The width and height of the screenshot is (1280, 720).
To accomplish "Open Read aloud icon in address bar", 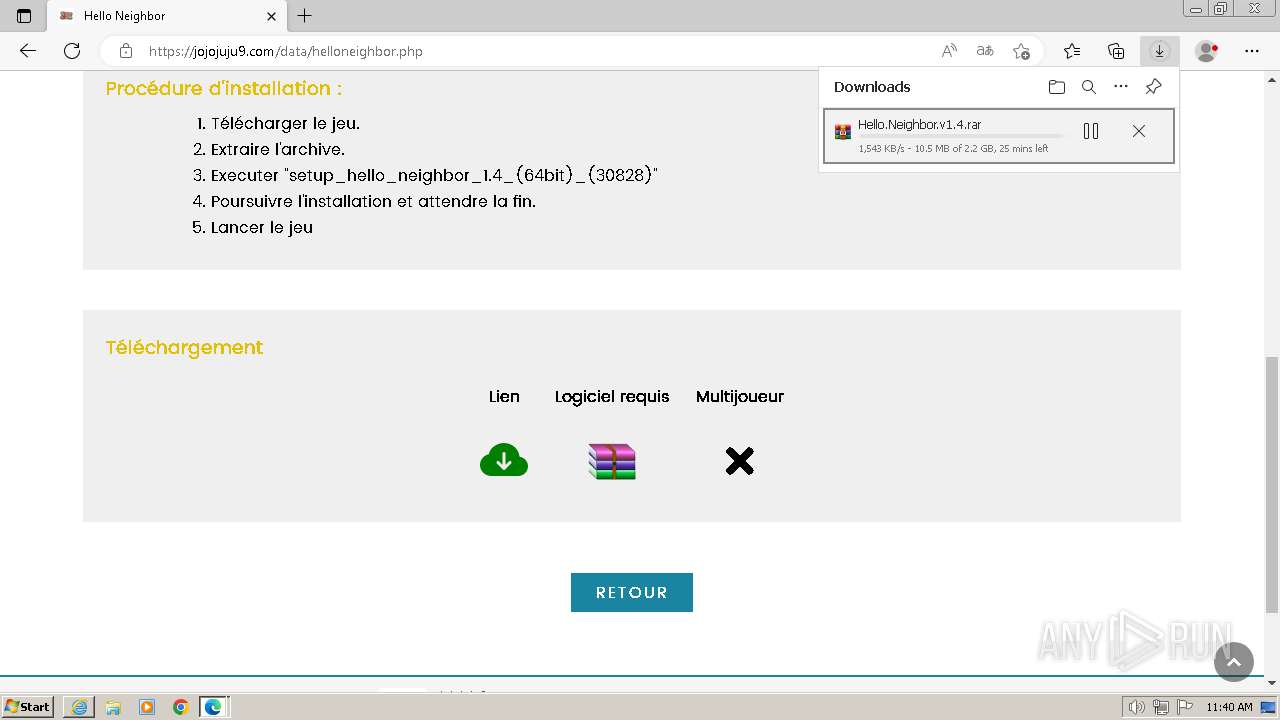I will (949, 51).
